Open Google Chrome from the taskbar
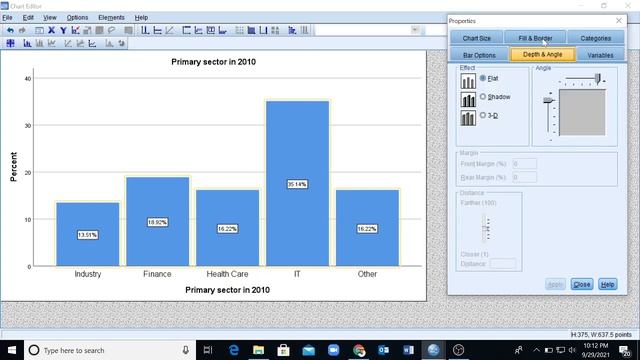 coord(359,350)
